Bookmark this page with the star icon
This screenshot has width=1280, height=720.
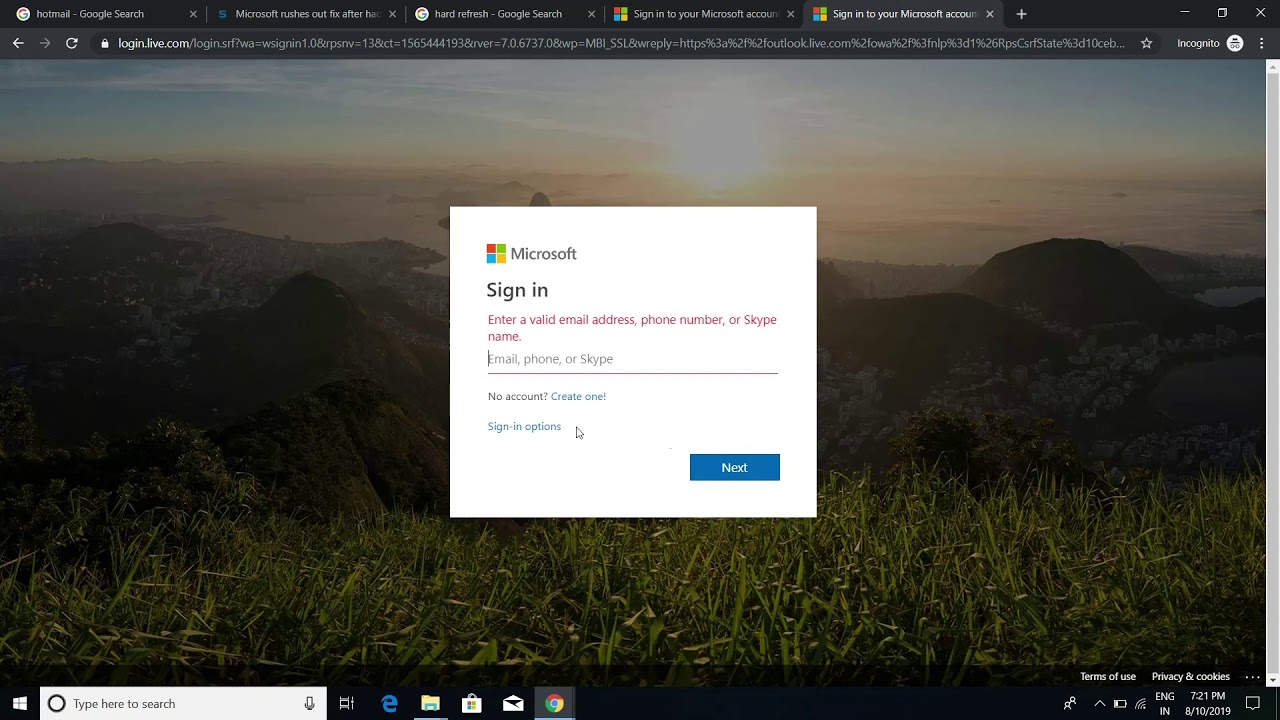(x=1146, y=43)
